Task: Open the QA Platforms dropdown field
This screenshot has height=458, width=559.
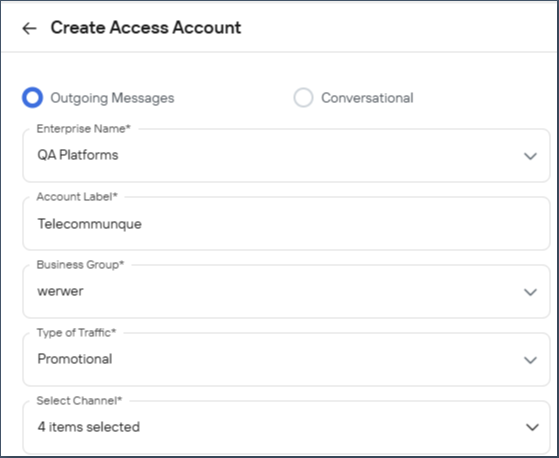Action: pyautogui.click(x=286, y=155)
